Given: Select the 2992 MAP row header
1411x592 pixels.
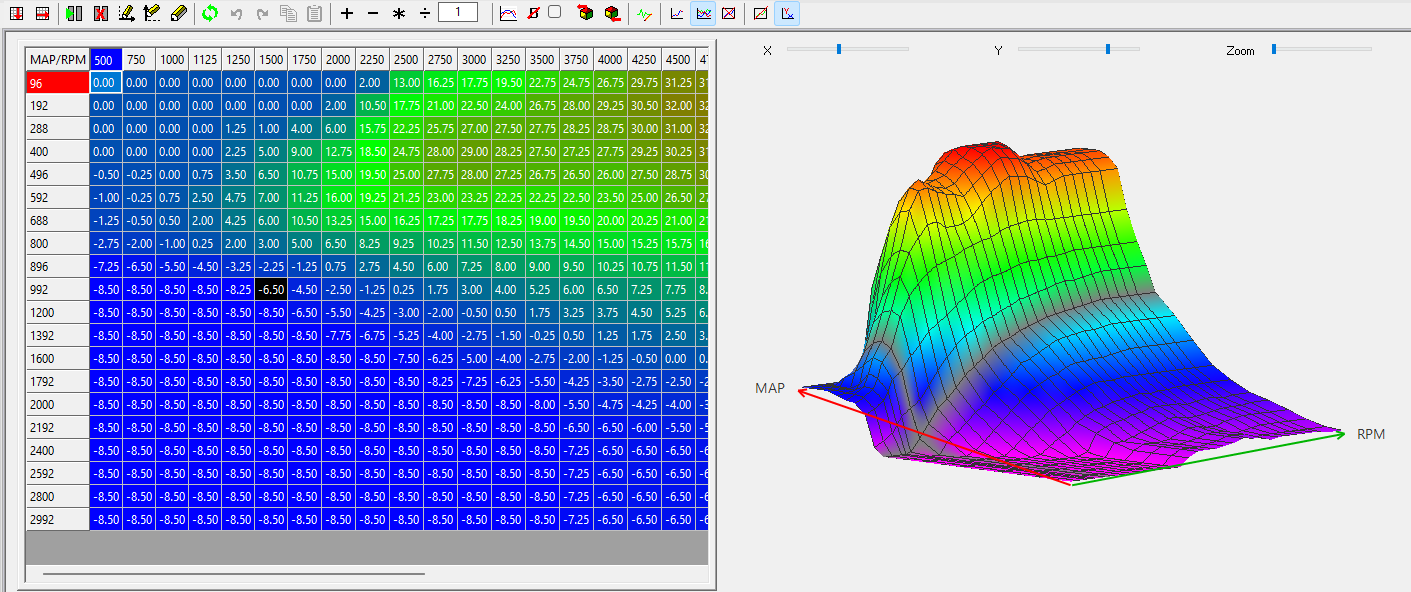Looking at the screenshot, I should (58, 519).
